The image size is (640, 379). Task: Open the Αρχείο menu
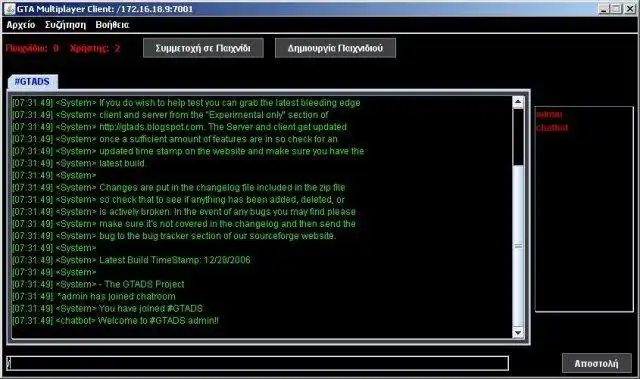21,25
